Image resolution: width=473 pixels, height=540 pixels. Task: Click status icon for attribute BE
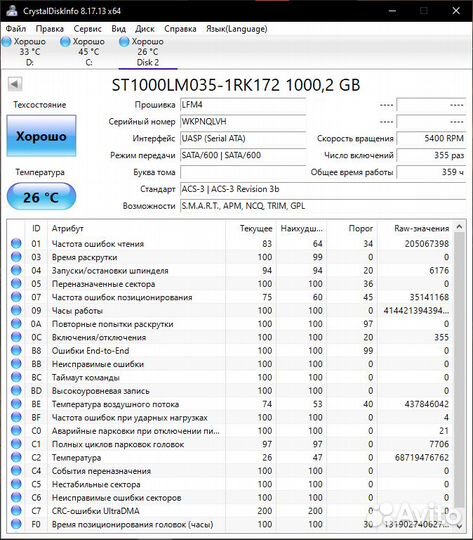point(16,404)
